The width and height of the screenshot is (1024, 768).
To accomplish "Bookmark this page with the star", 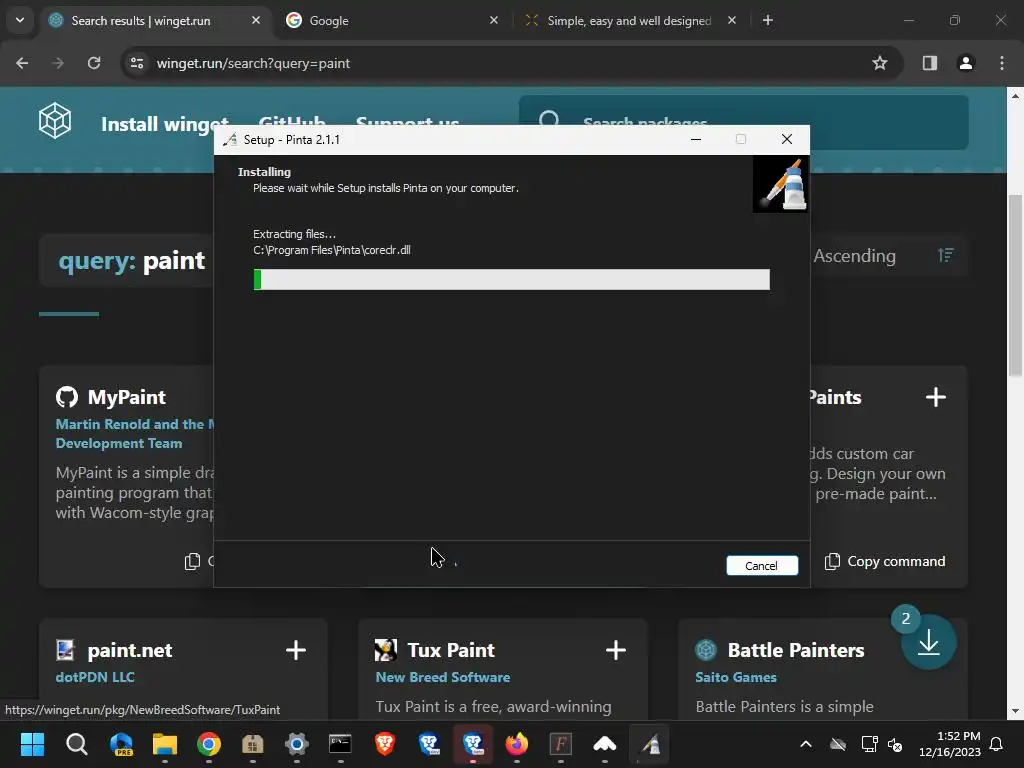I will [880, 63].
